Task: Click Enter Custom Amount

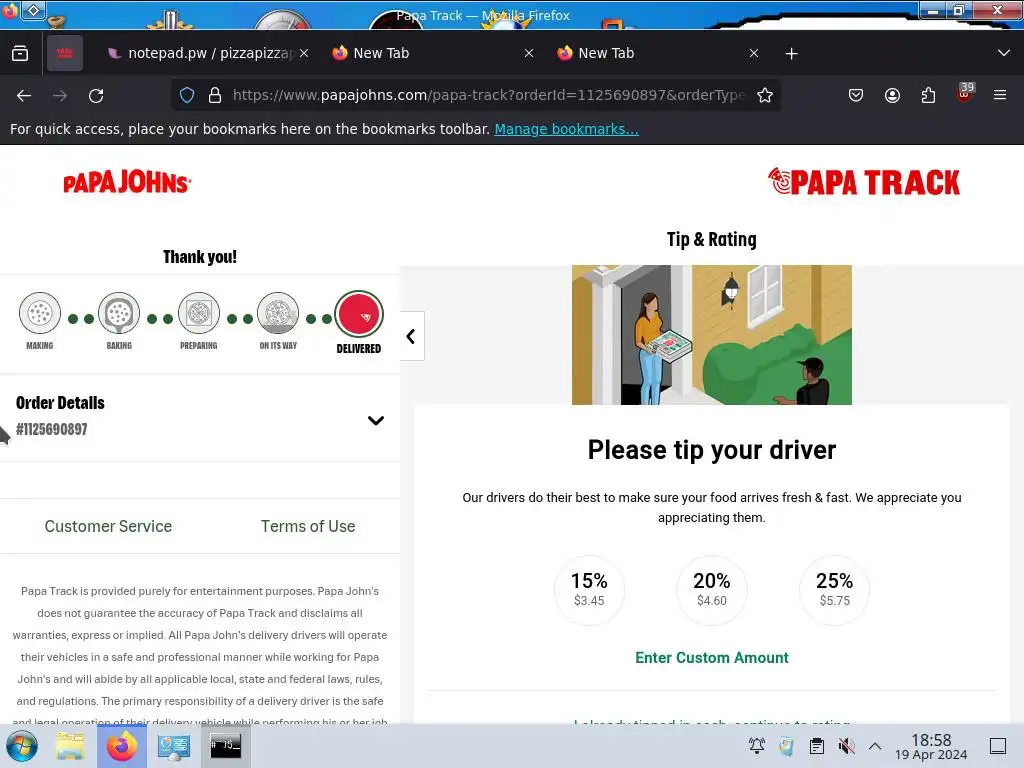Action: (x=711, y=658)
